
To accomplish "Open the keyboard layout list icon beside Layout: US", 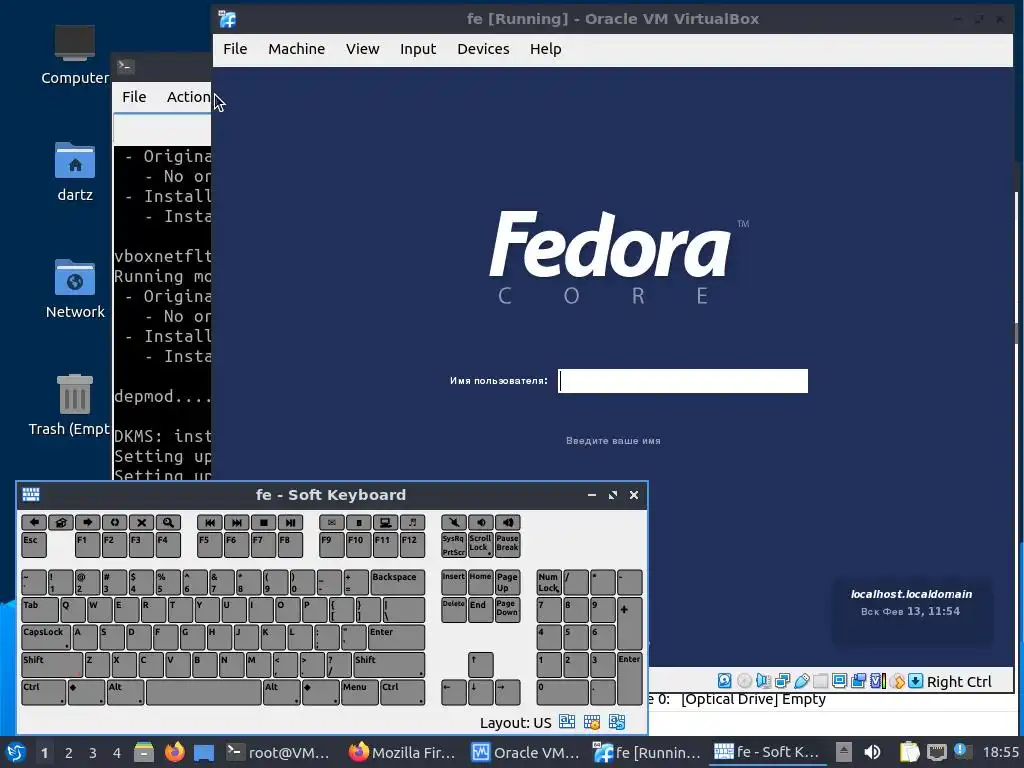I will point(567,722).
